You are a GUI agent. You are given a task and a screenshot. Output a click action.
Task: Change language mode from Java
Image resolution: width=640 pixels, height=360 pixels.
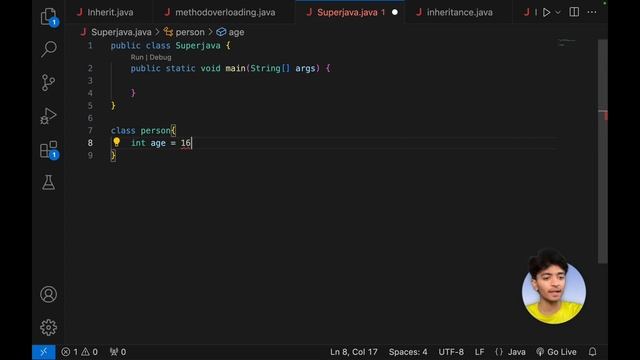(516, 352)
